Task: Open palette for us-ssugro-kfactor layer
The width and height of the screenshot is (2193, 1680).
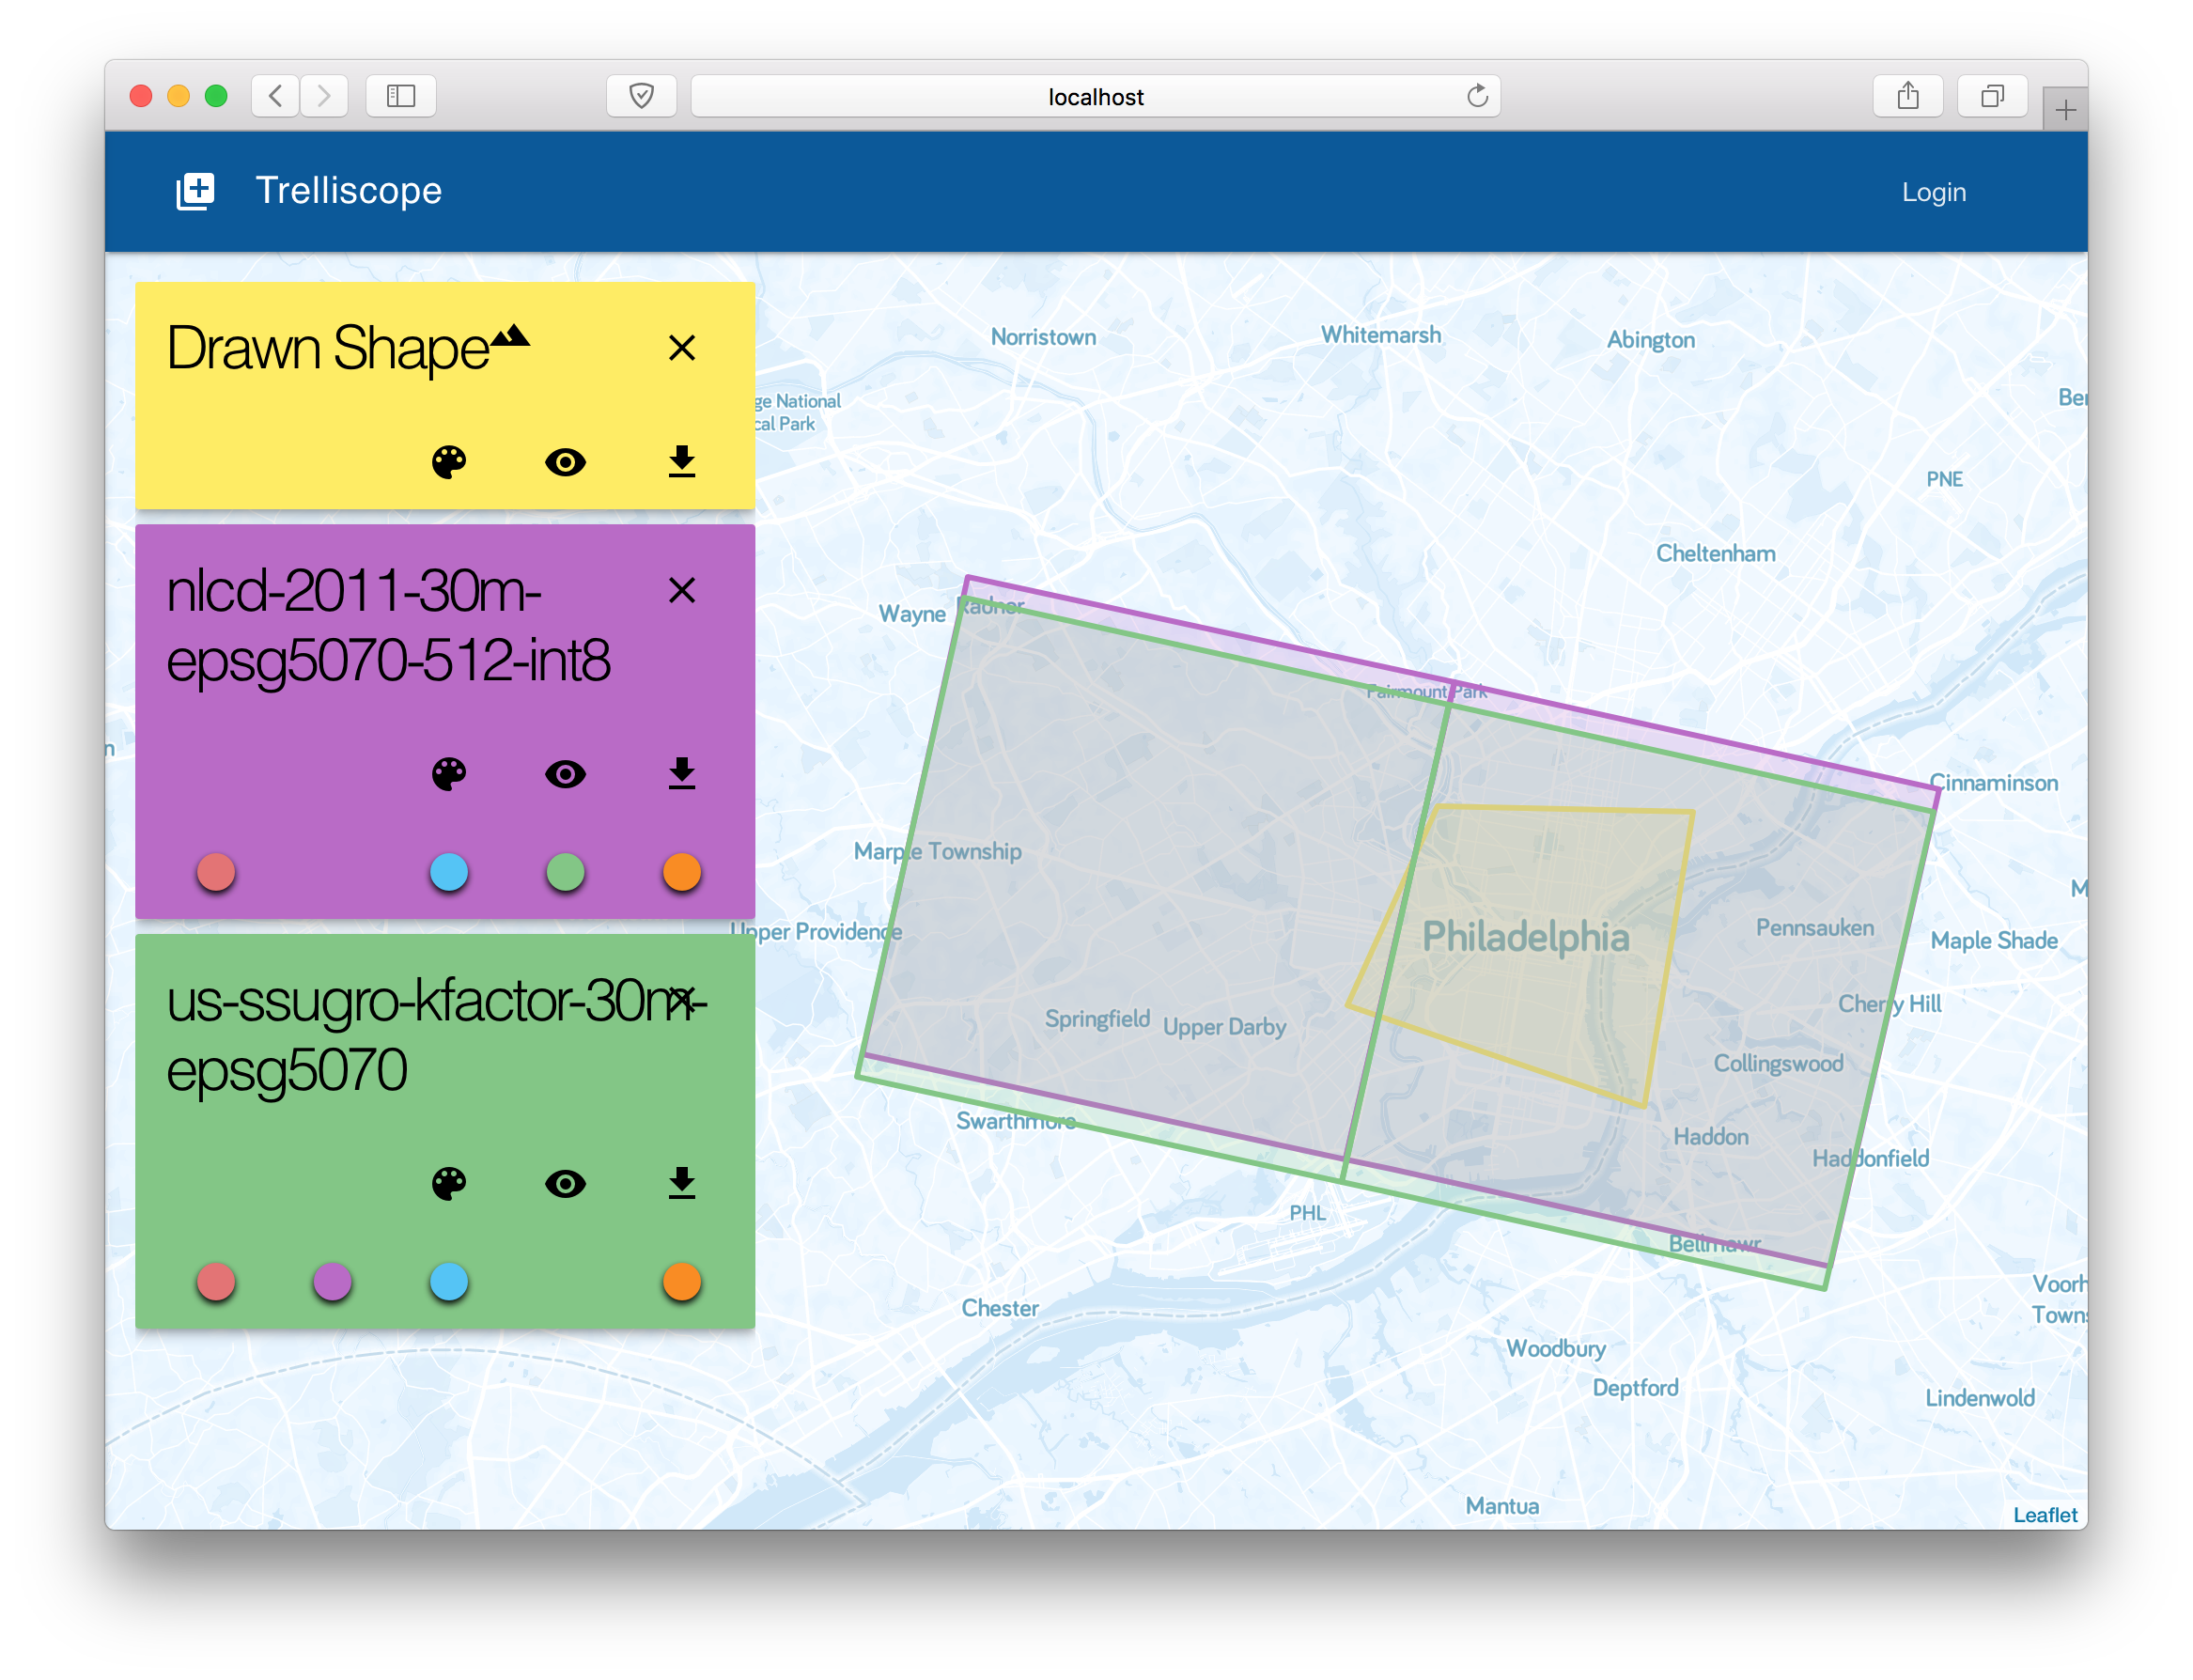Action: click(x=448, y=1184)
